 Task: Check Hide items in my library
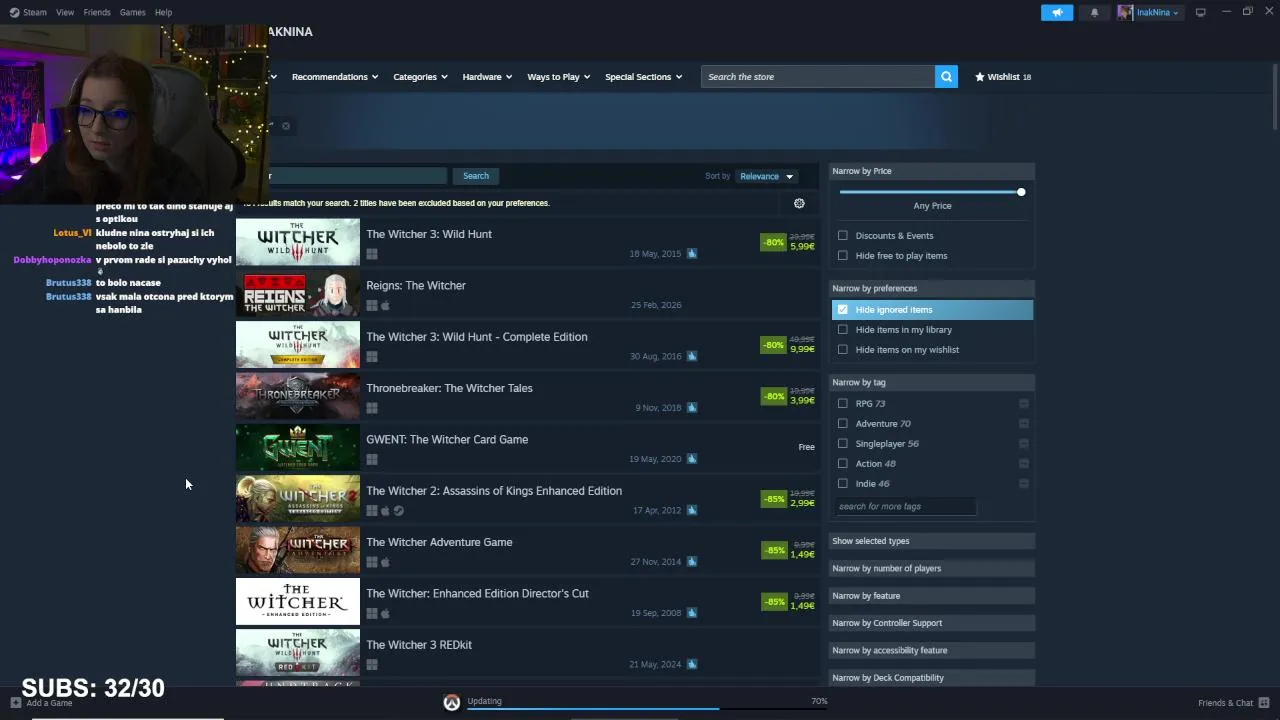842,329
